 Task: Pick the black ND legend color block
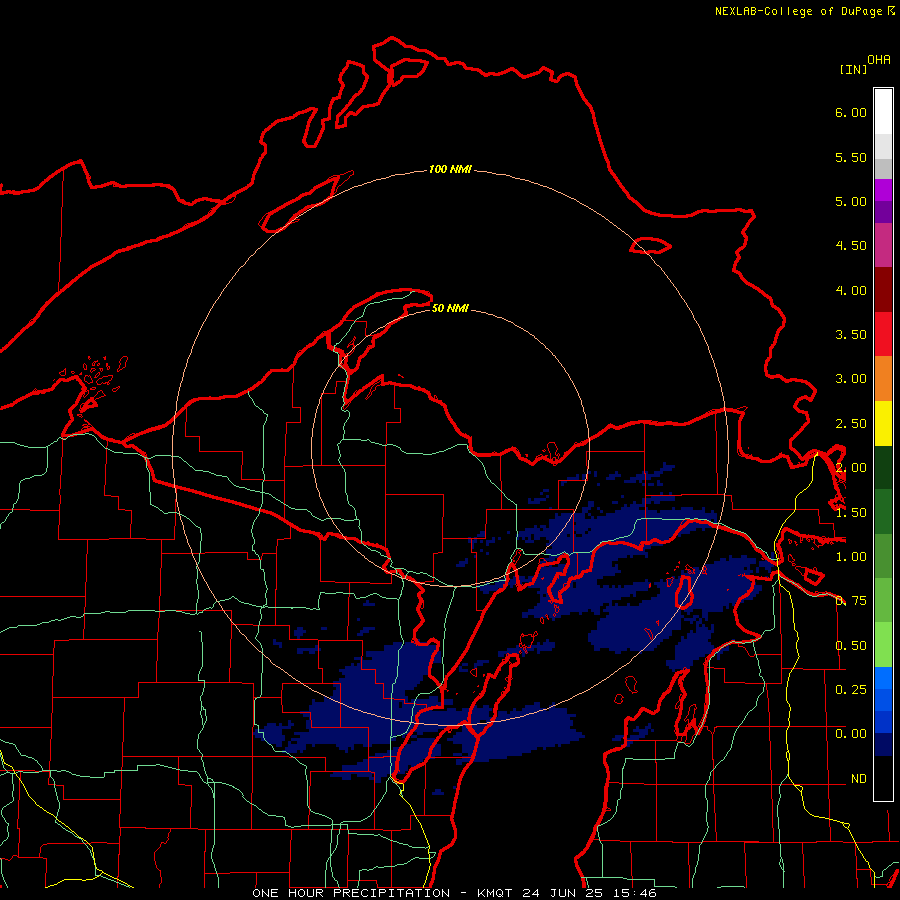pyautogui.click(x=883, y=778)
